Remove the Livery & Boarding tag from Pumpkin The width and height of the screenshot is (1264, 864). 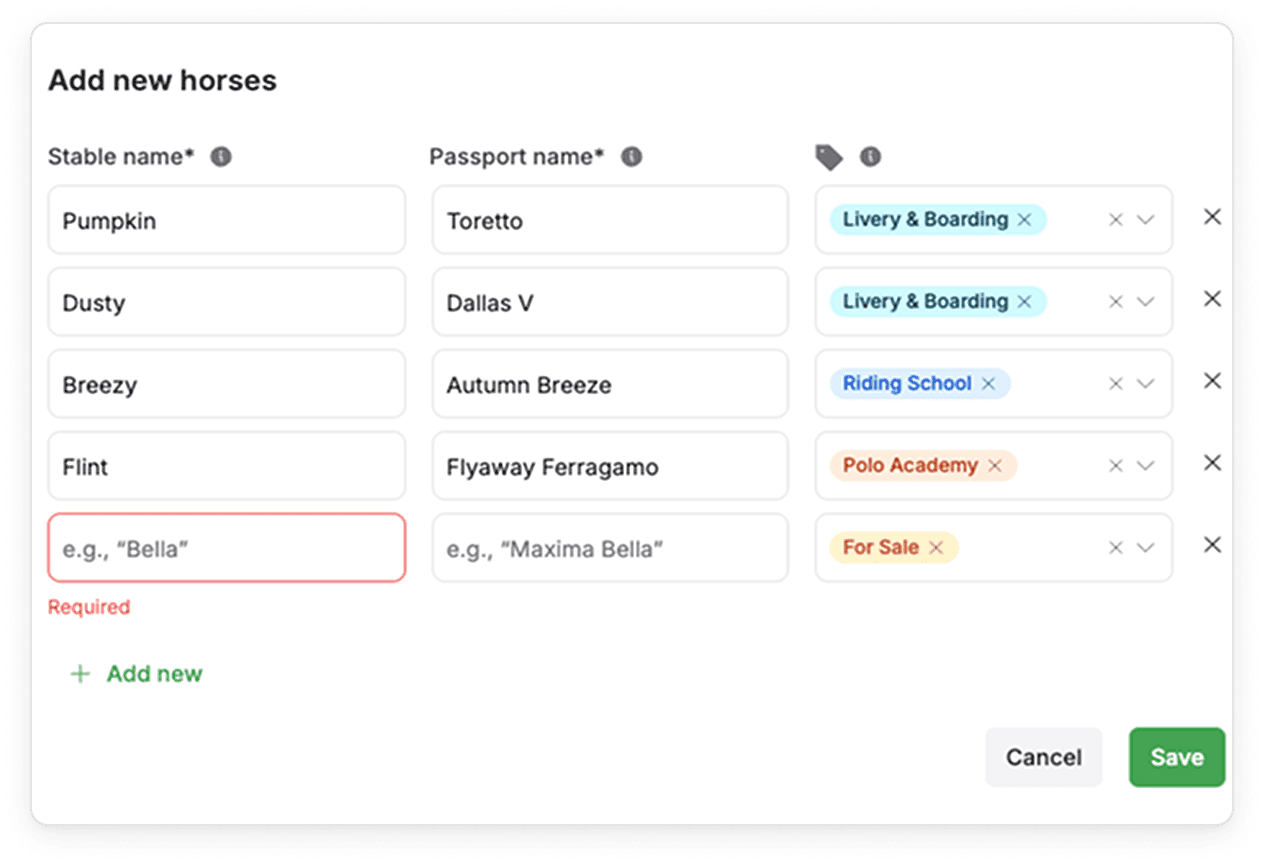tap(1024, 220)
